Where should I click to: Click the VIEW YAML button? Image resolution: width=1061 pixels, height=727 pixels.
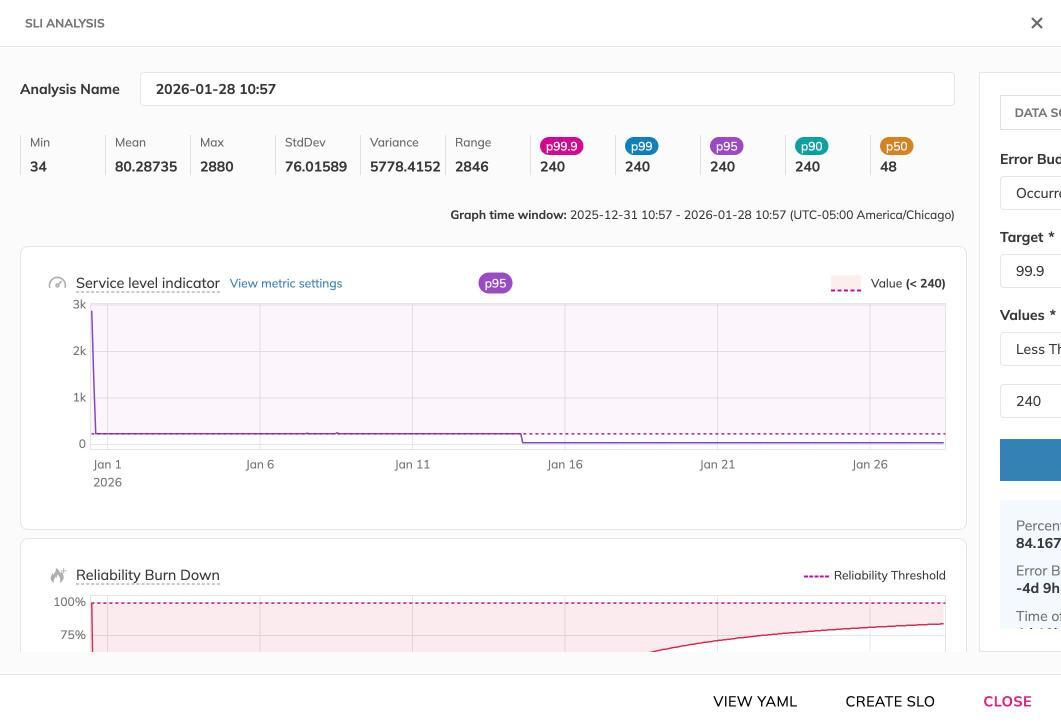(x=755, y=701)
